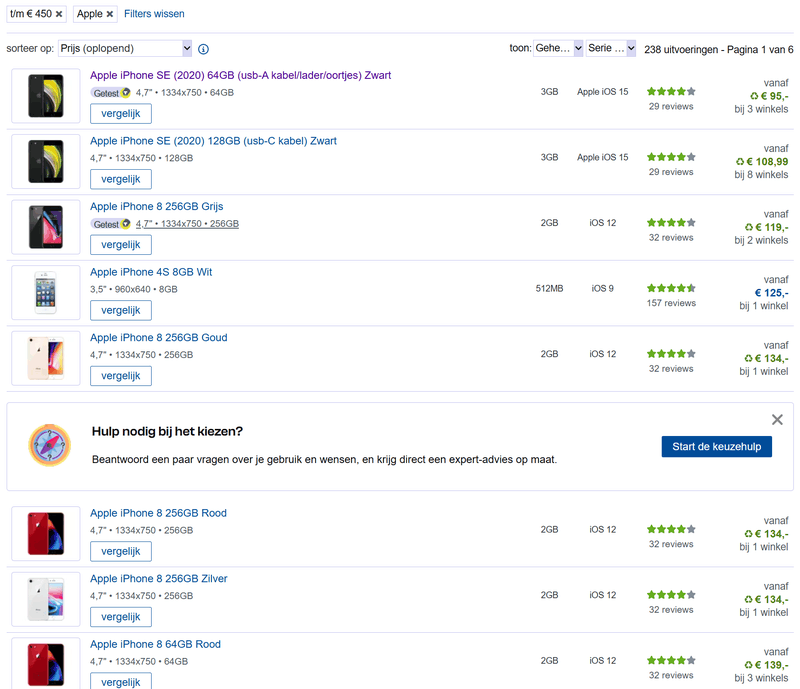Click Getest badge on iPhone SE 64GB
800x689 pixels.
pyautogui.click(x=111, y=93)
